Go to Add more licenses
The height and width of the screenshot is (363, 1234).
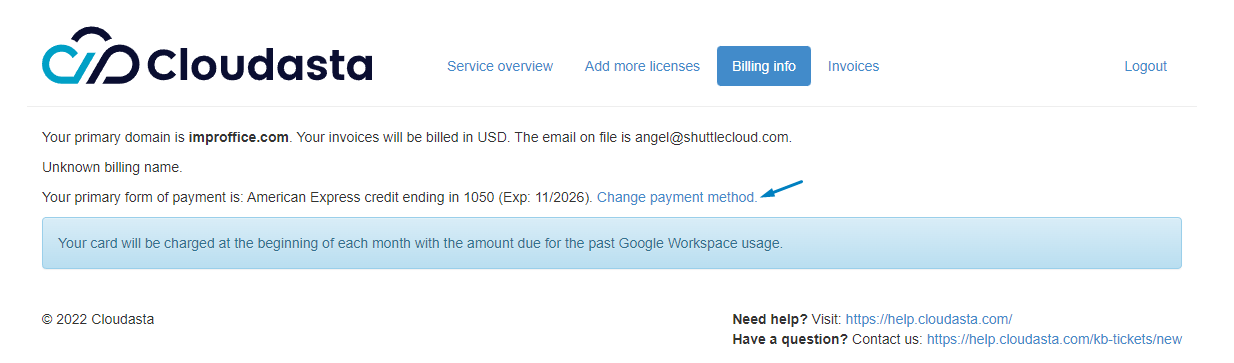(642, 66)
